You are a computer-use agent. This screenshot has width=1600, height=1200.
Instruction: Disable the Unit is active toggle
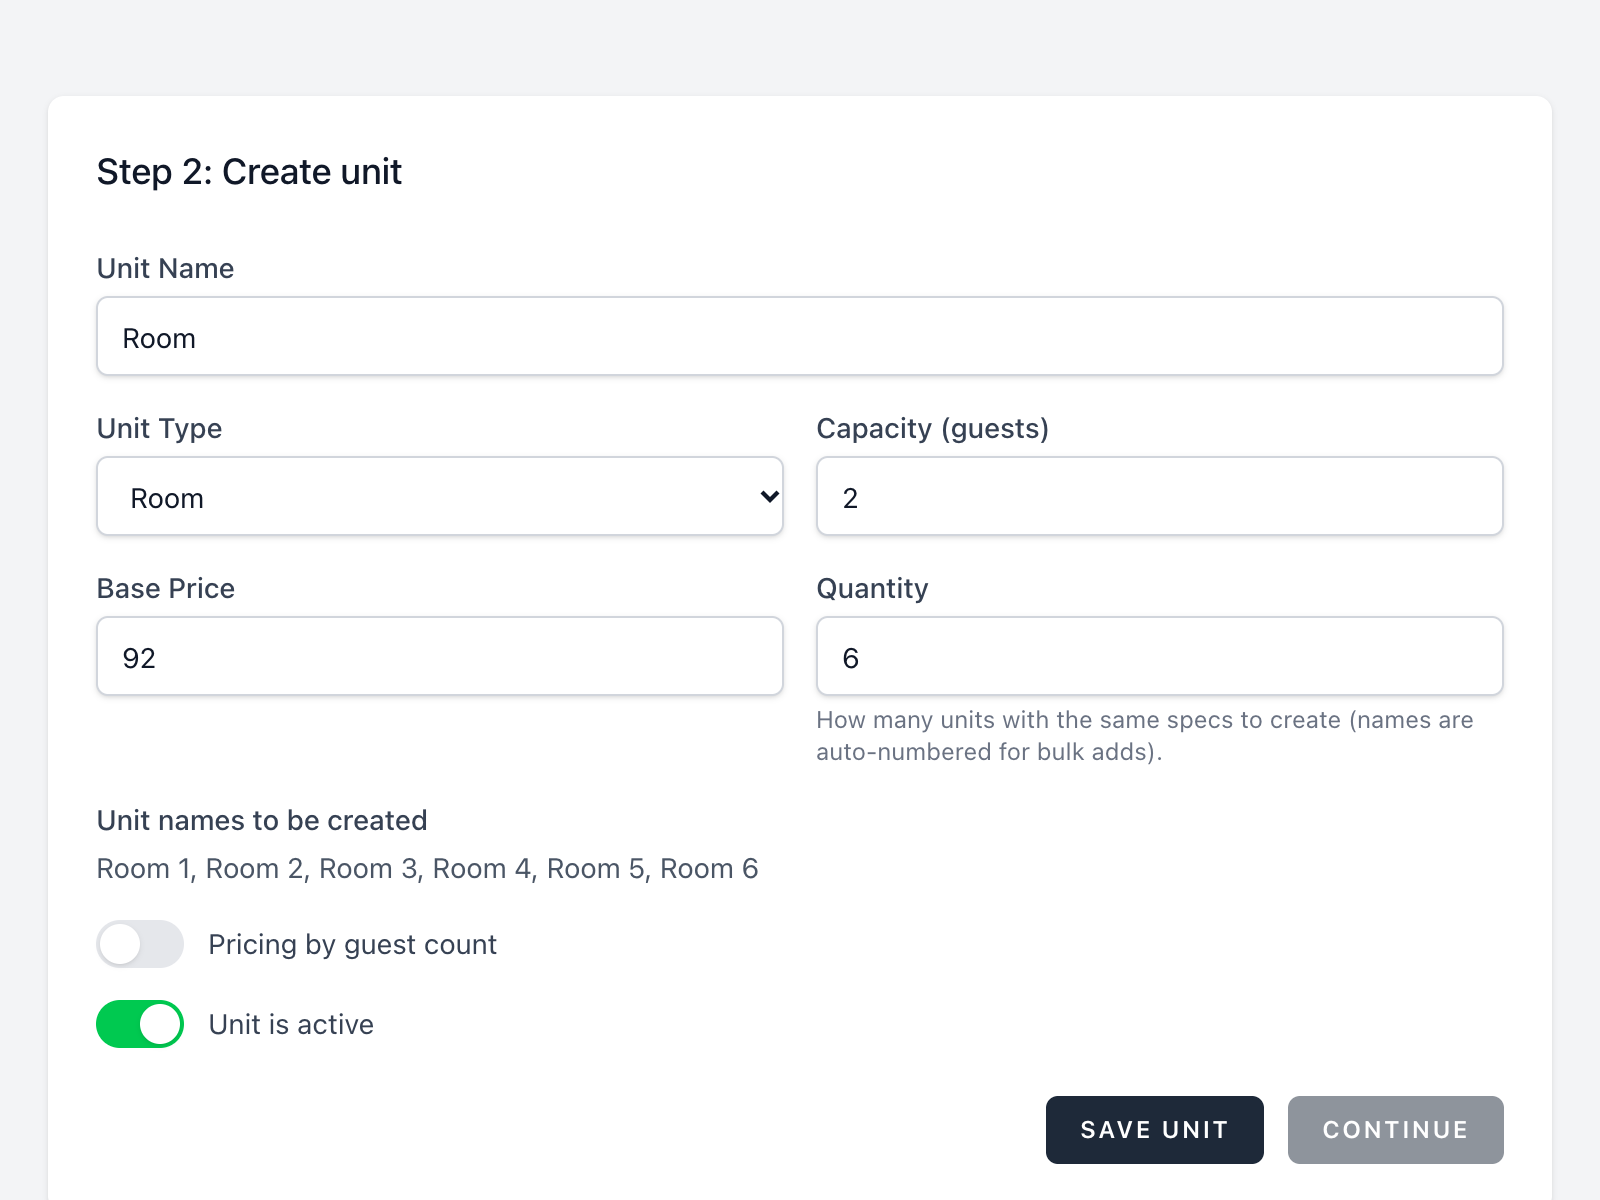(140, 1024)
